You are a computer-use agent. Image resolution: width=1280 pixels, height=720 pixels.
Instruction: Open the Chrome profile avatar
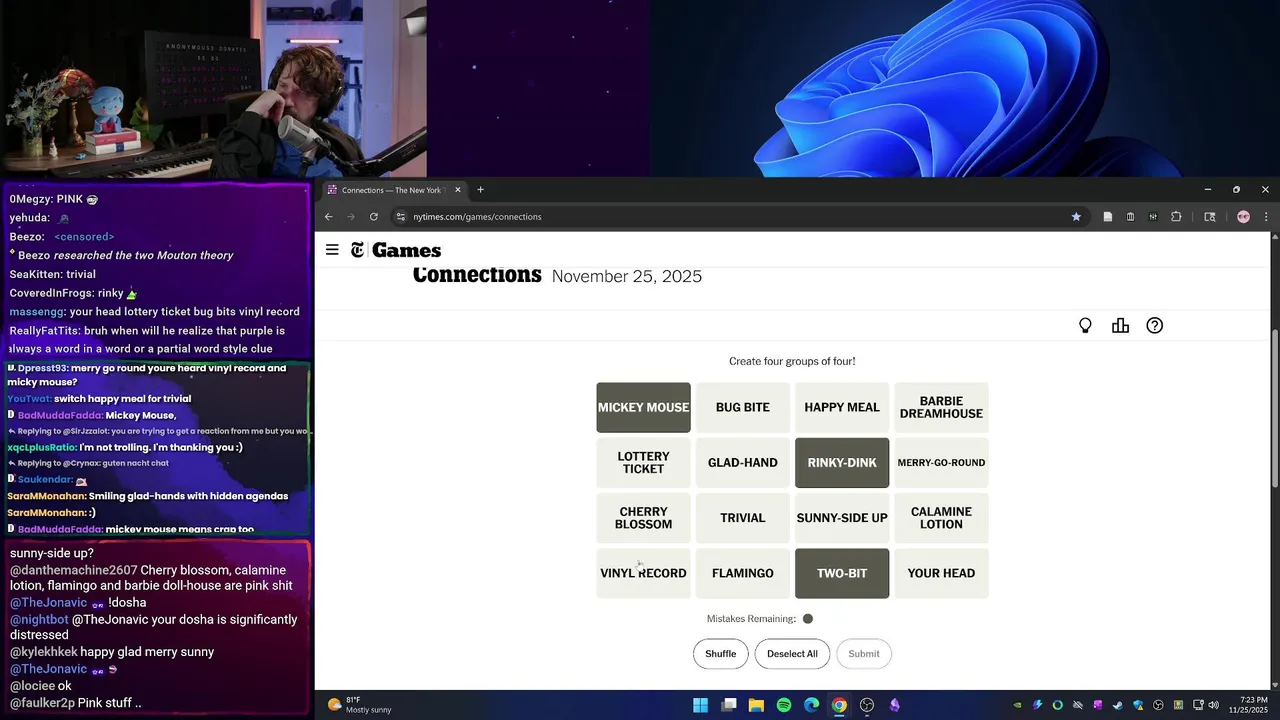[1243, 217]
